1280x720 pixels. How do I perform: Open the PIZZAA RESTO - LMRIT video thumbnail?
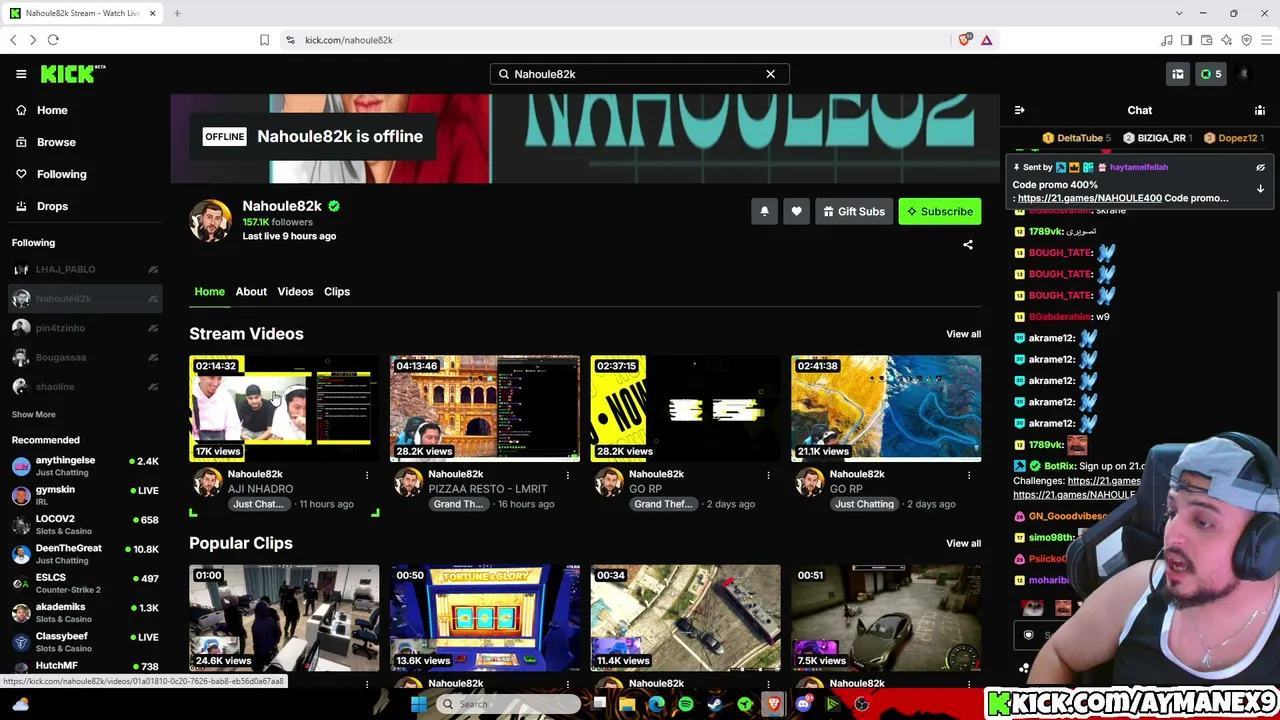click(485, 408)
